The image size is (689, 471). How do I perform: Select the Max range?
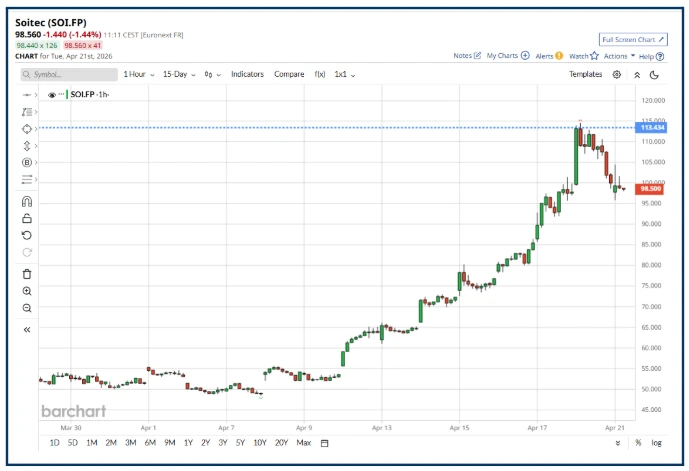[x=304, y=443]
